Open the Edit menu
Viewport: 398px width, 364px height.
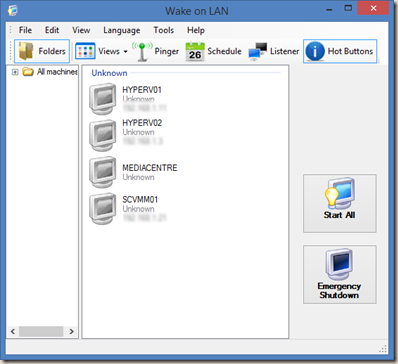[x=52, y=30]
